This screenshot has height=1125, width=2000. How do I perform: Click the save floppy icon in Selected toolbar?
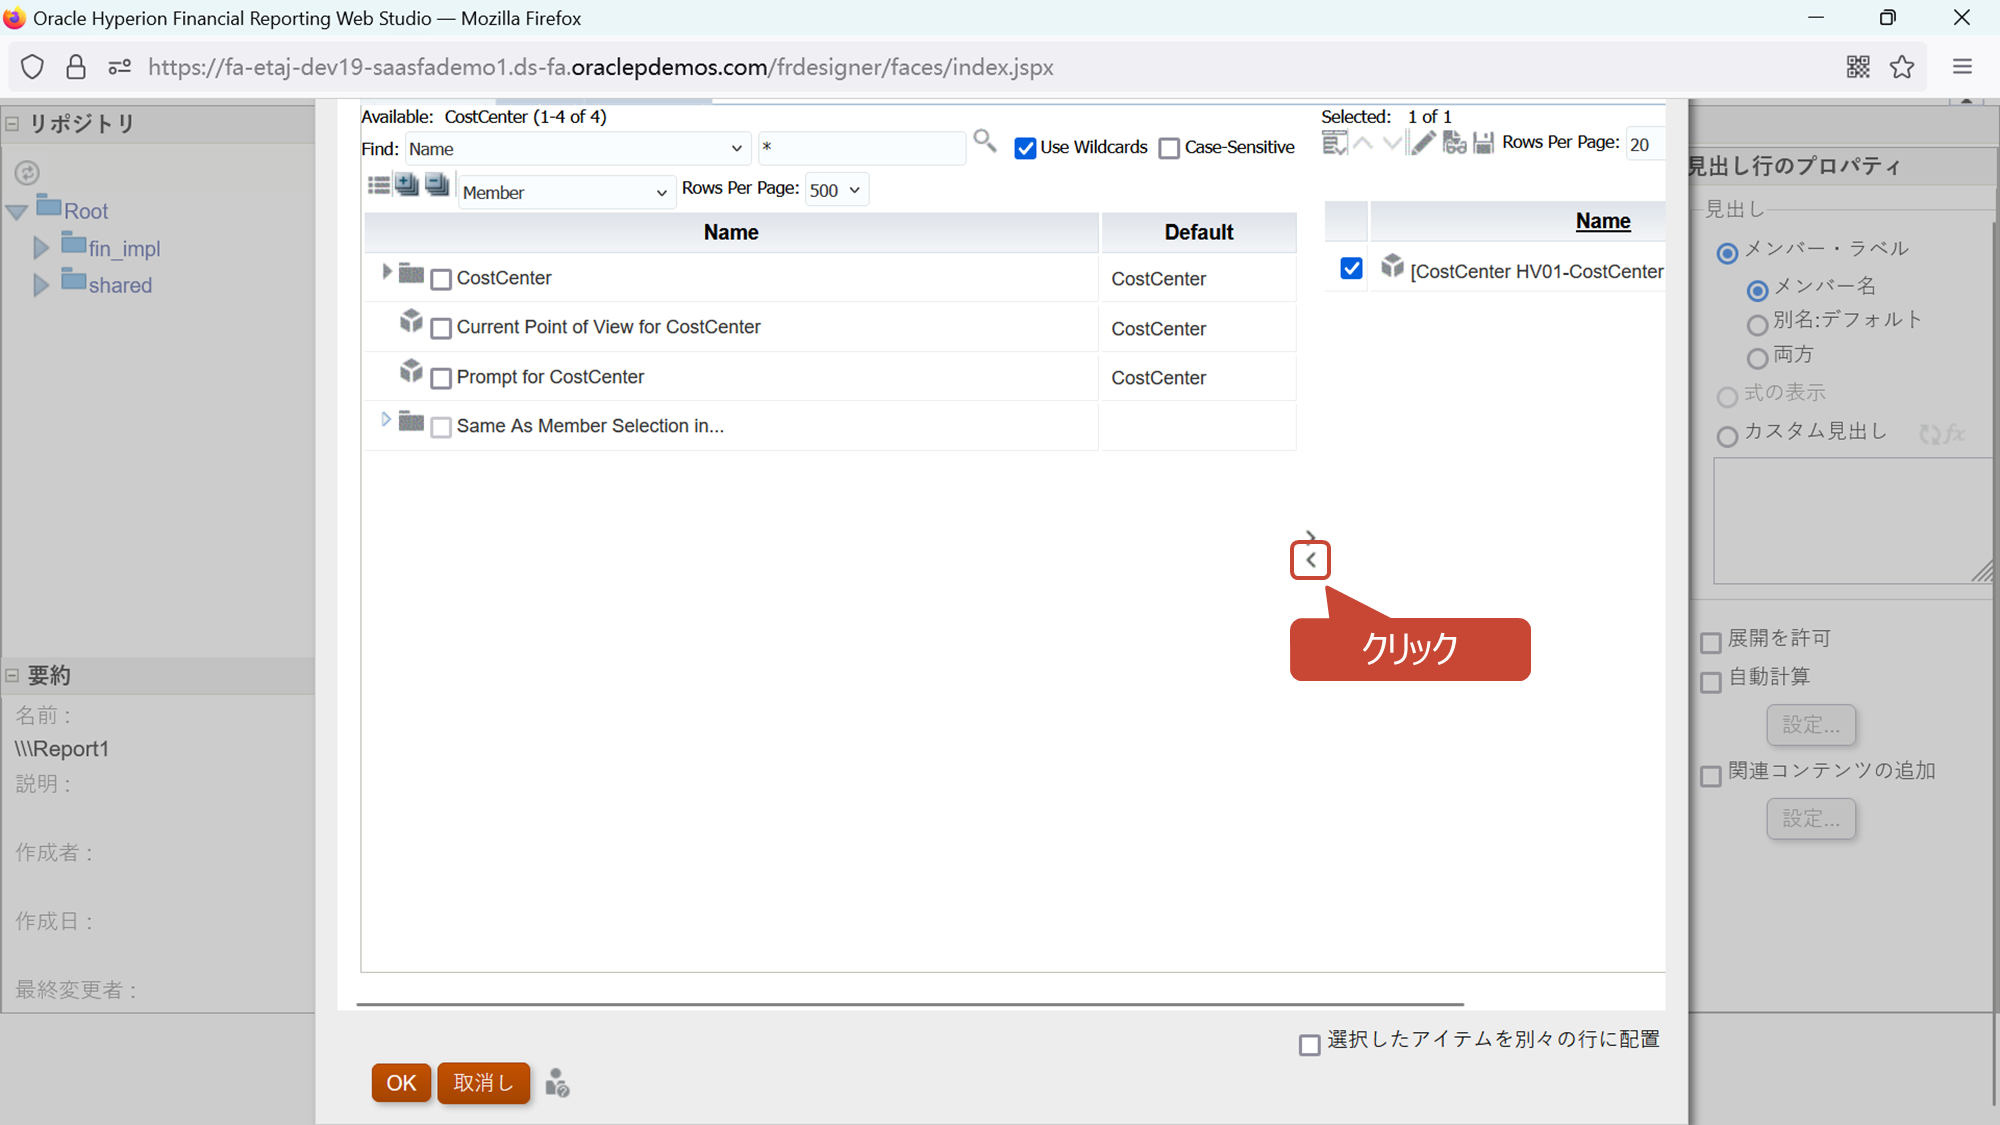[1484, 143]
